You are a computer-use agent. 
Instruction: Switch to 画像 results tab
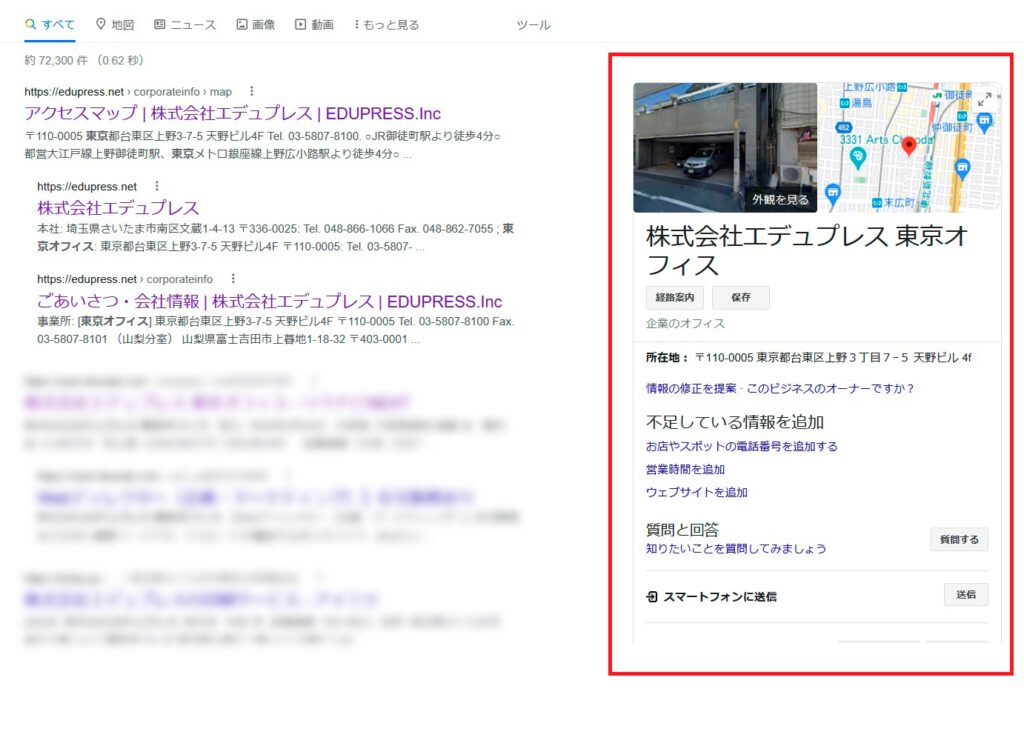255,25
